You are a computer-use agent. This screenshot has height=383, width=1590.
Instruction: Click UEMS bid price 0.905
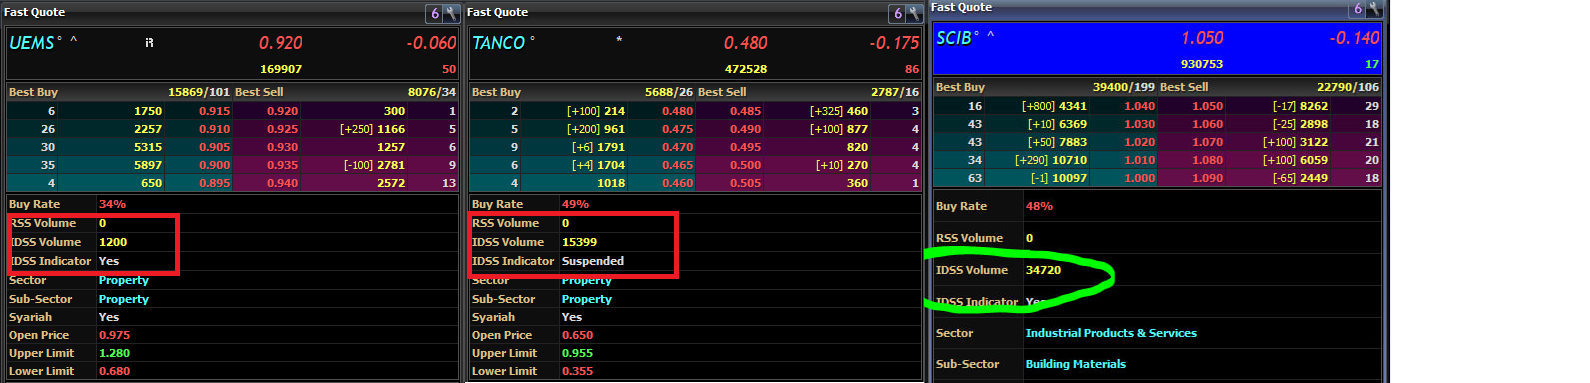(214, 147)
